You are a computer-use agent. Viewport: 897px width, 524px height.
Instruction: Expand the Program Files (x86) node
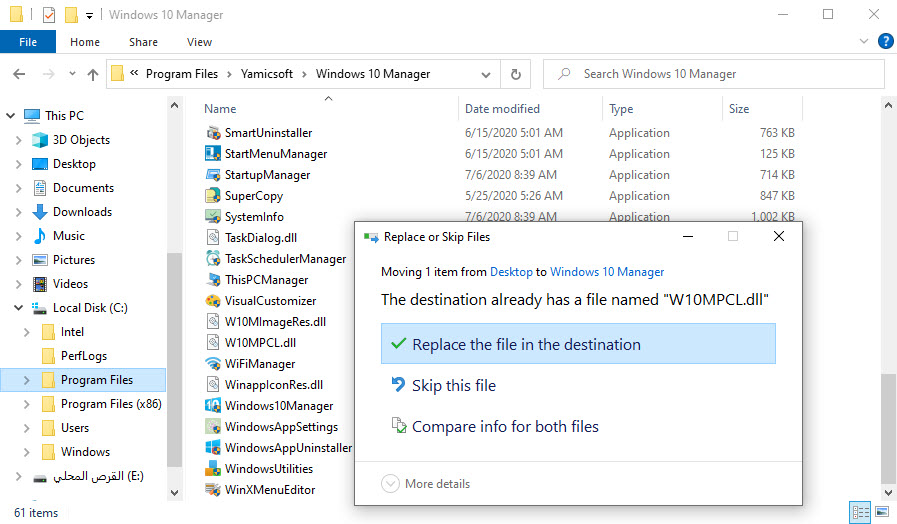pos(26,404)
